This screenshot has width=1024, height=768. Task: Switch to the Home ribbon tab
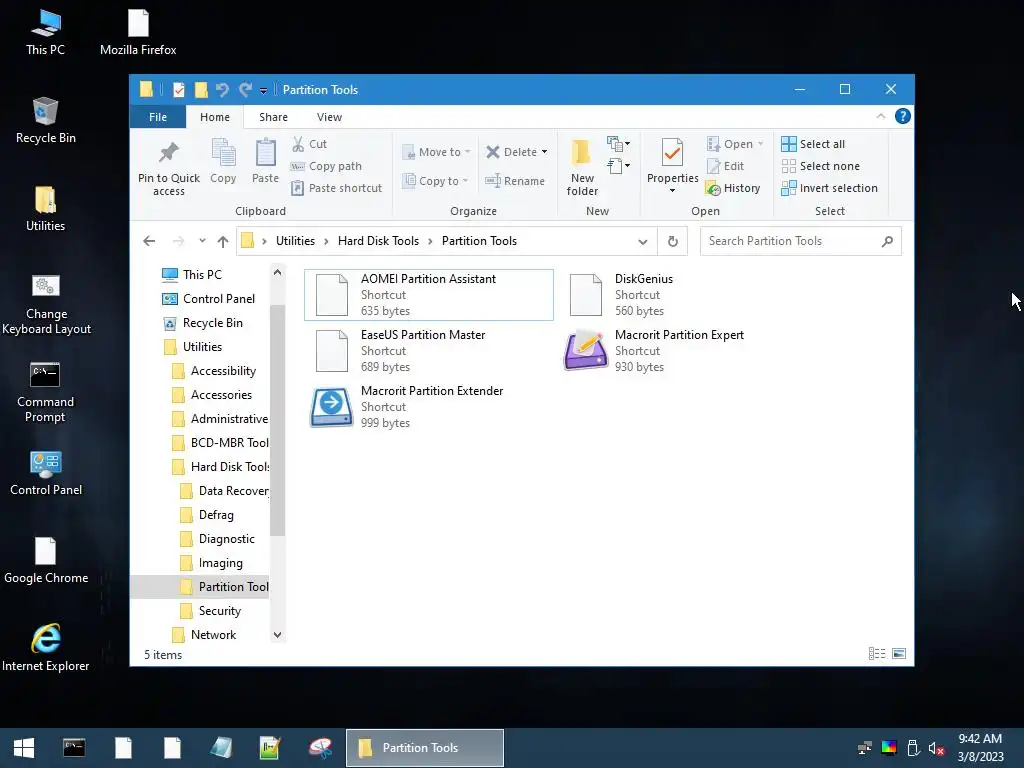(x=215, y=117)
